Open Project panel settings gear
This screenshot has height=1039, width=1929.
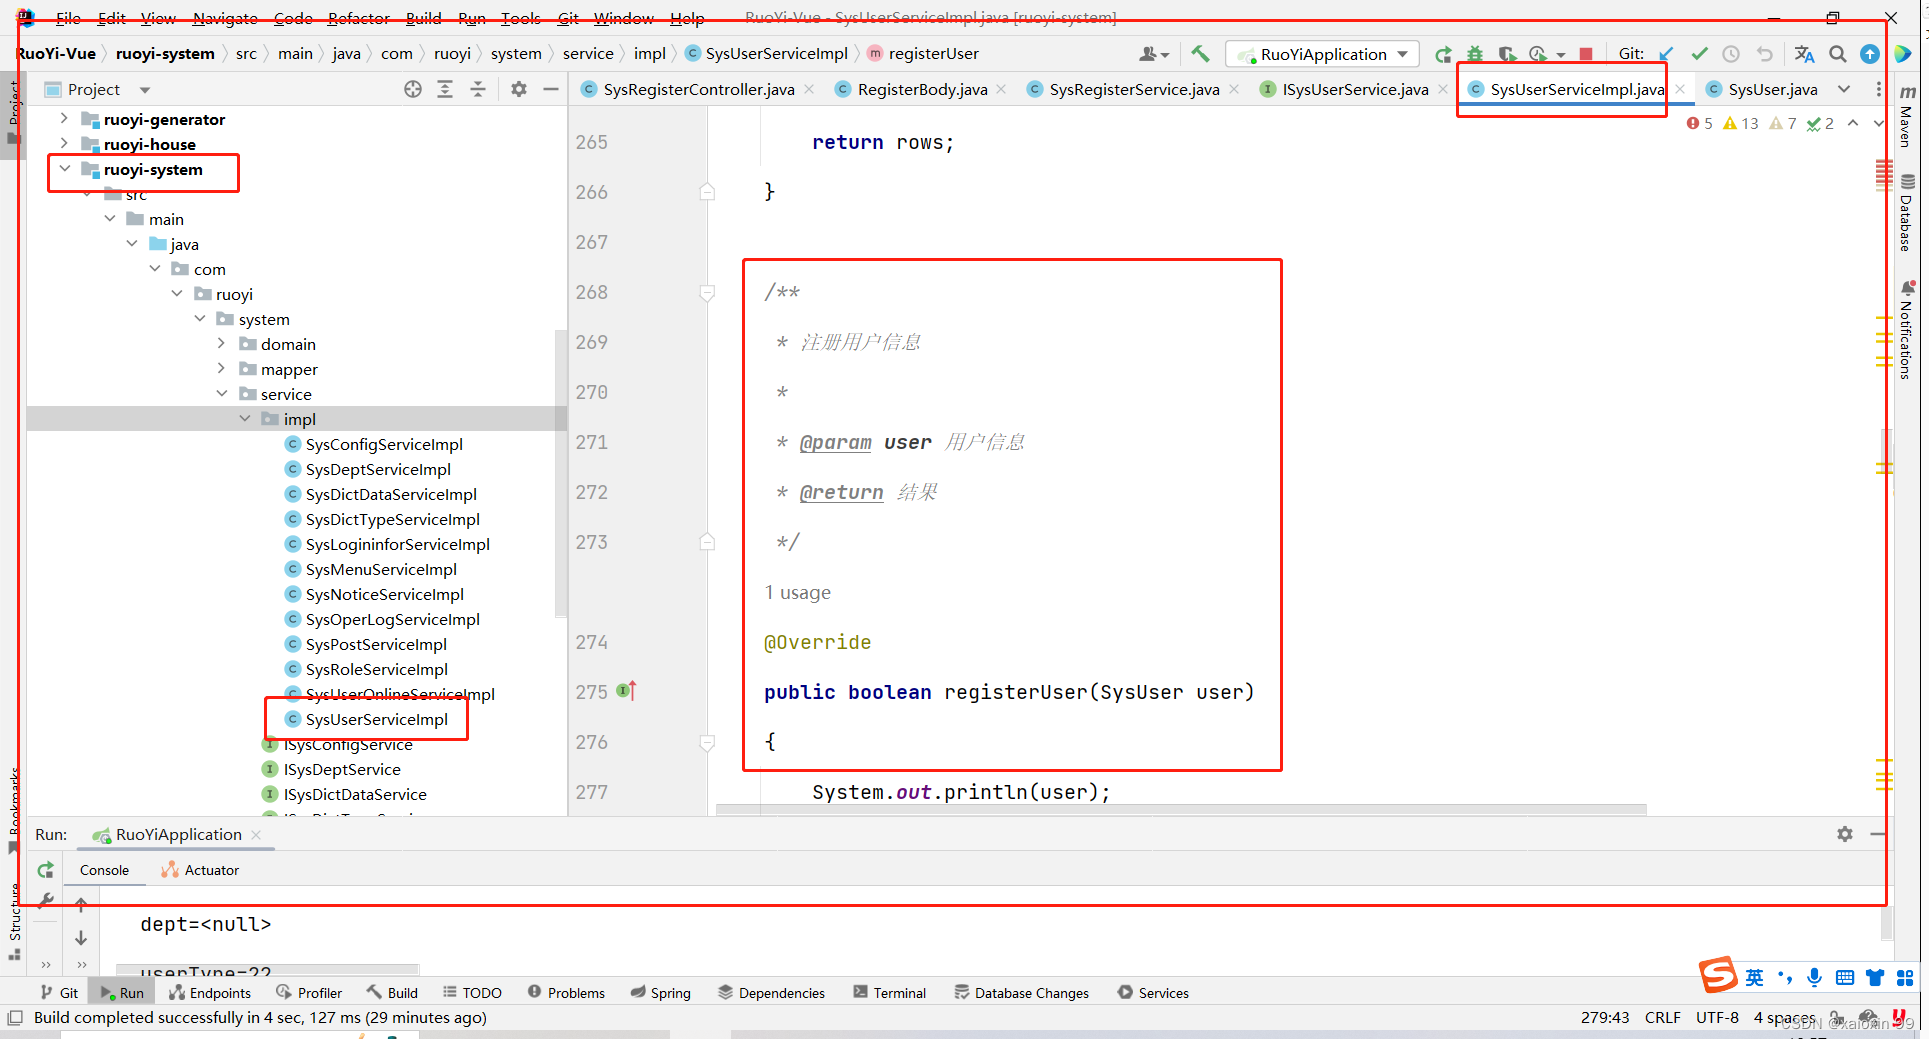(x=519, y=89)
